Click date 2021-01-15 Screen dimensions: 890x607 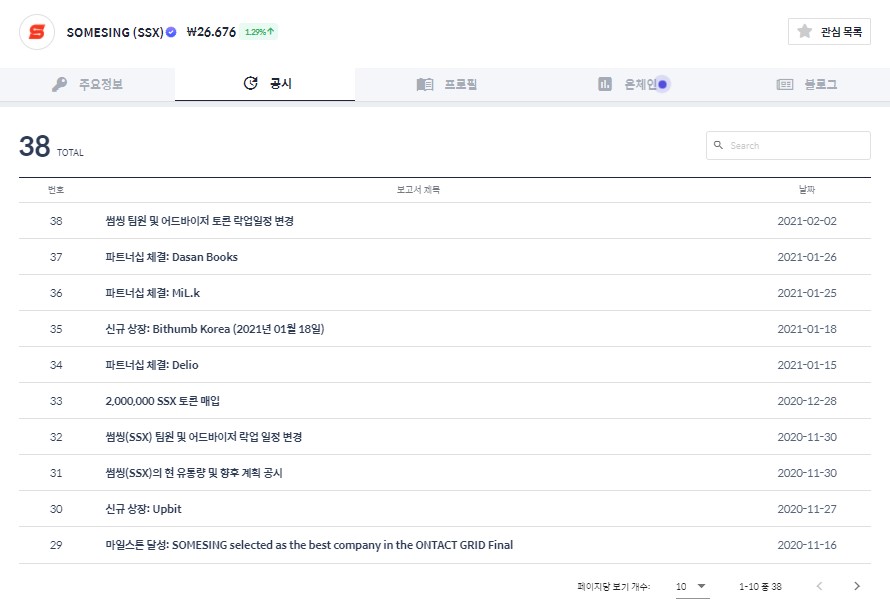807,365
